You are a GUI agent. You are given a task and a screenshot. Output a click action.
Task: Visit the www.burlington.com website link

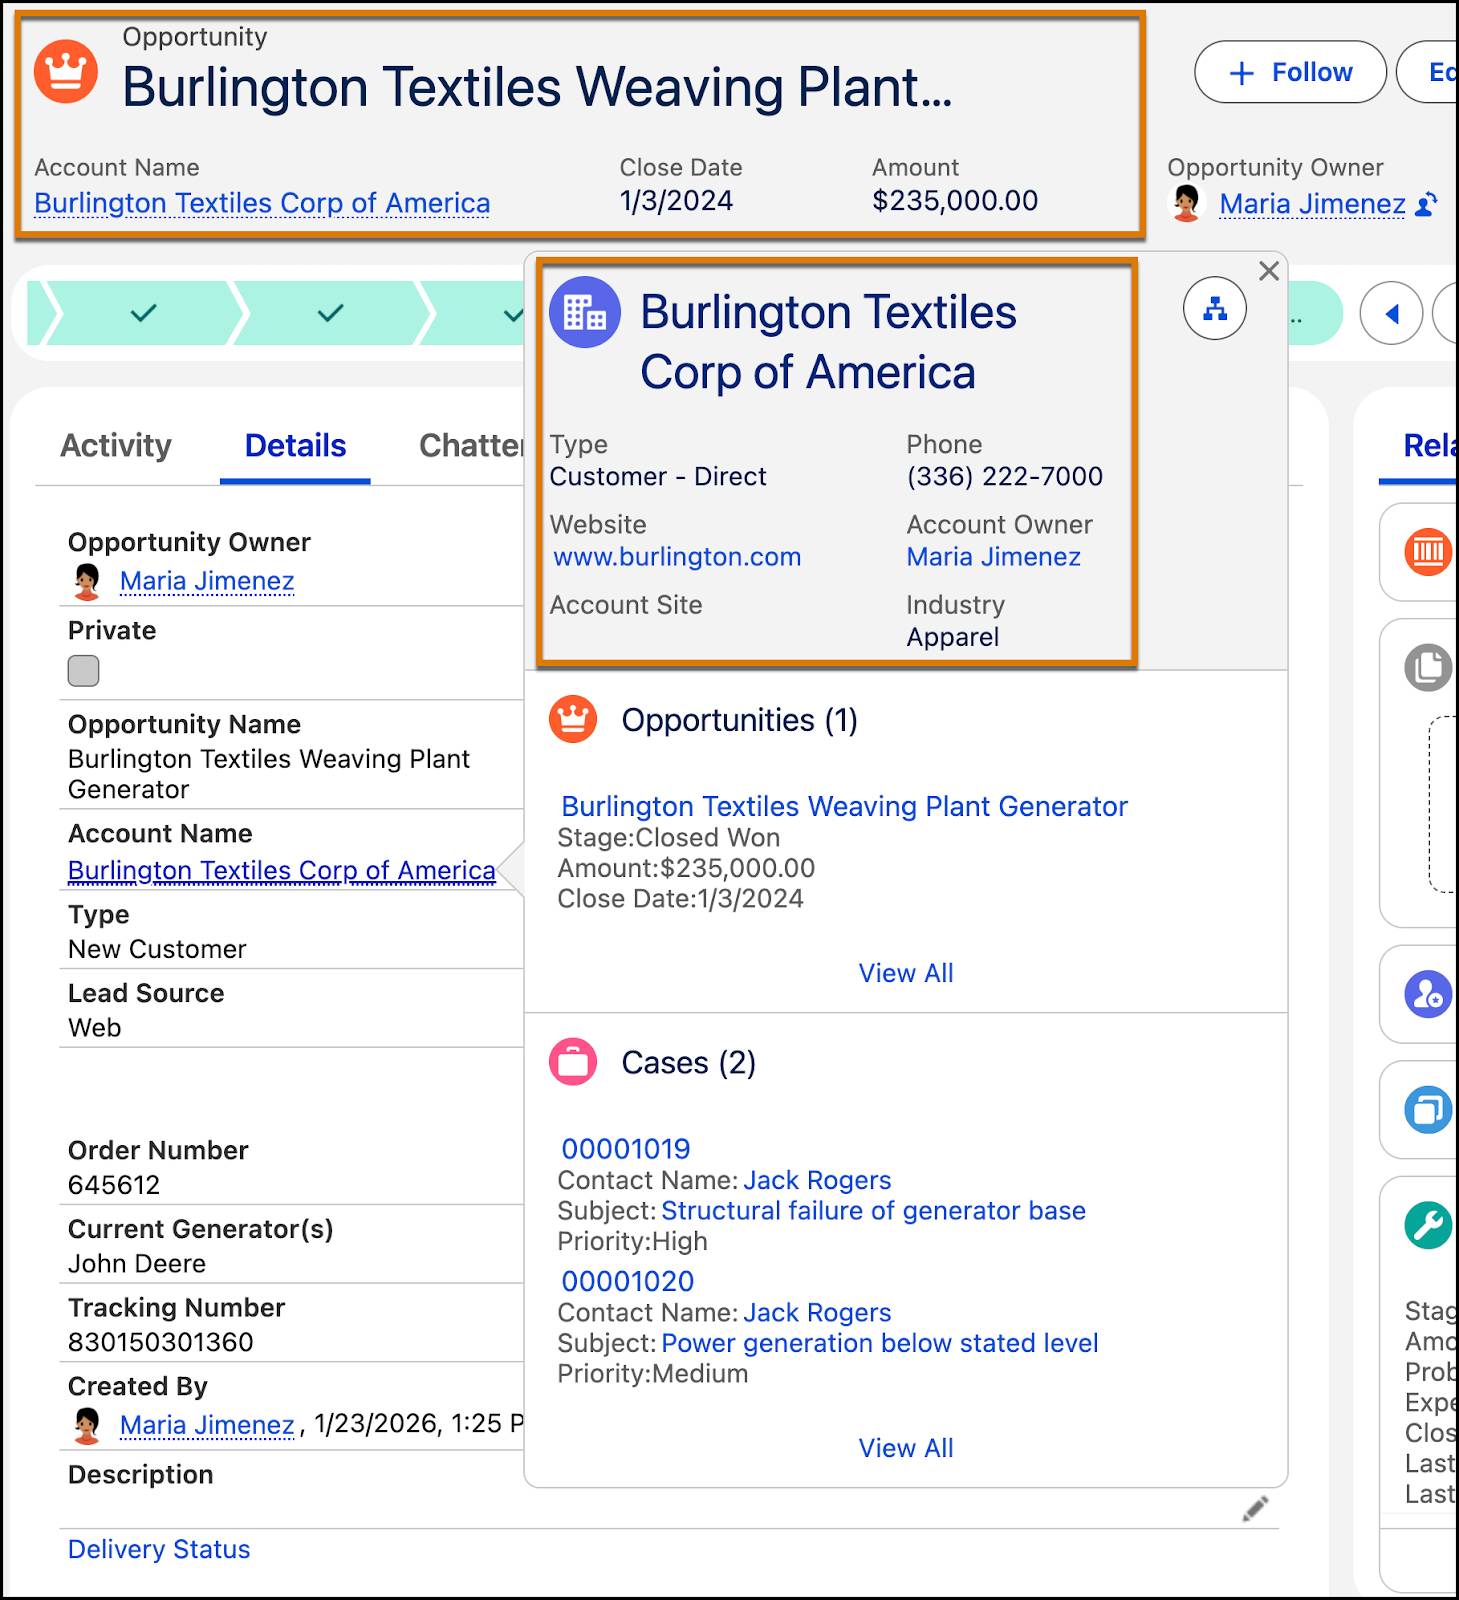pos(677,557)
